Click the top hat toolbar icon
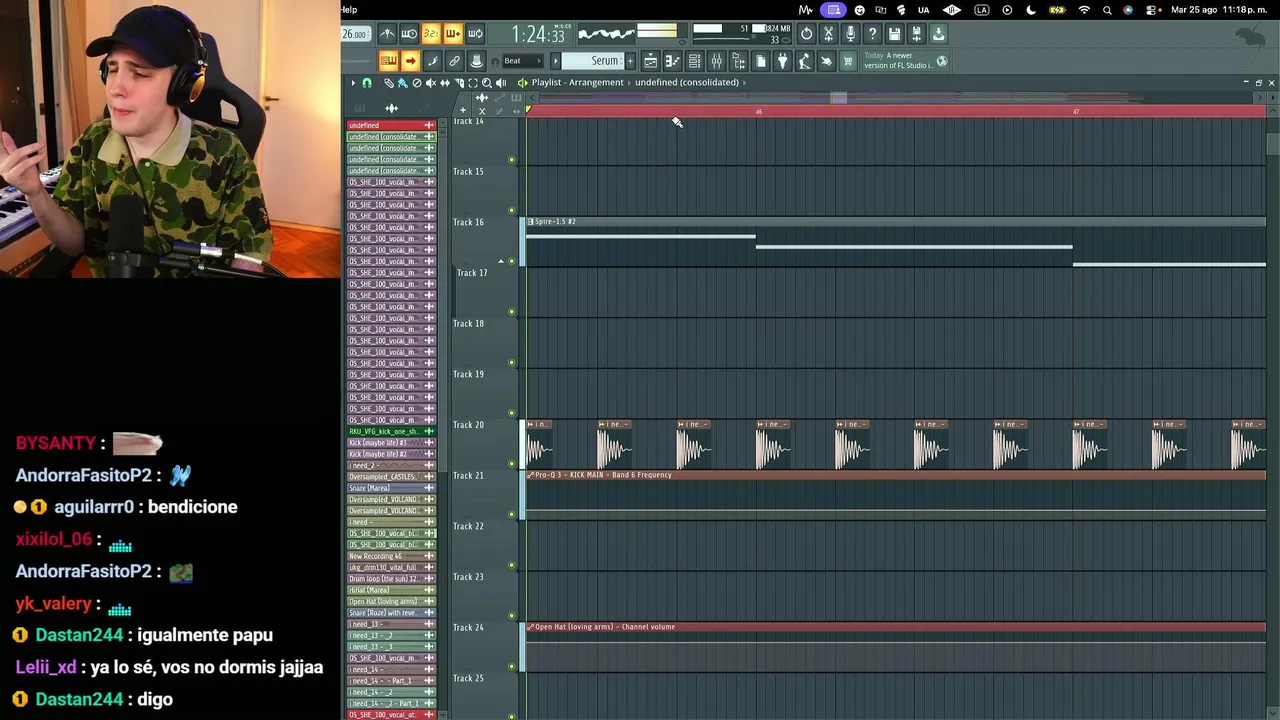 (x=477, y=61)
